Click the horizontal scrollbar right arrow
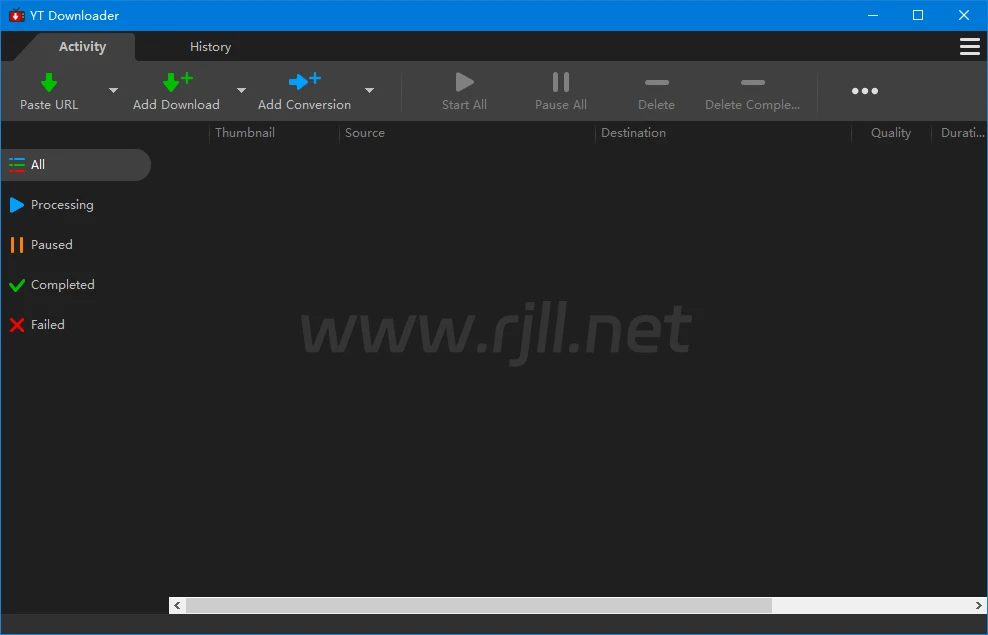 (x=979, y=606)
